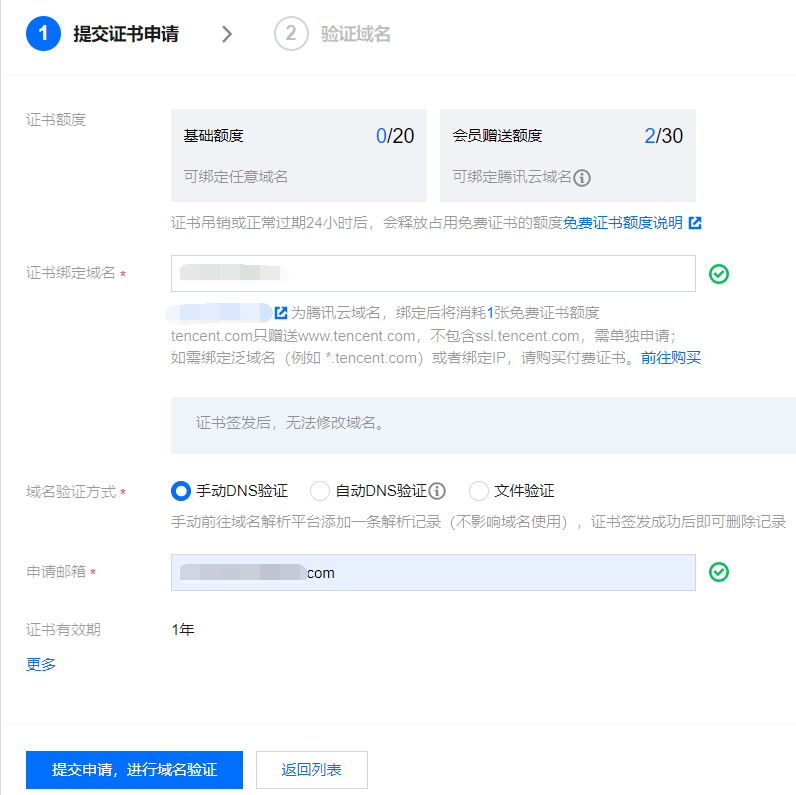796x795 pixels.
Task: Click green check icon beside domain field
Action: (719, 274)
